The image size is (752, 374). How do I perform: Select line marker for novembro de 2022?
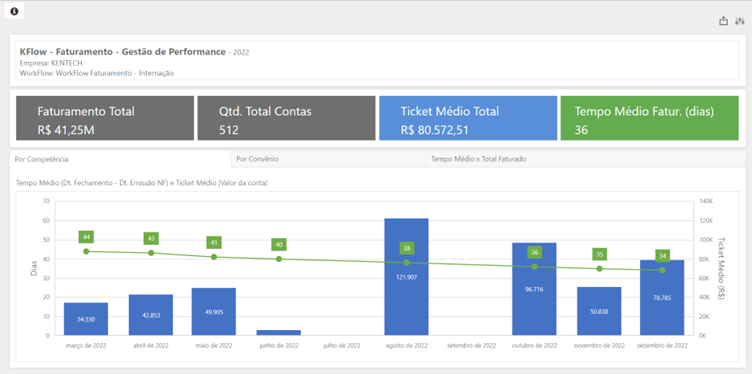tap(599, 269)
